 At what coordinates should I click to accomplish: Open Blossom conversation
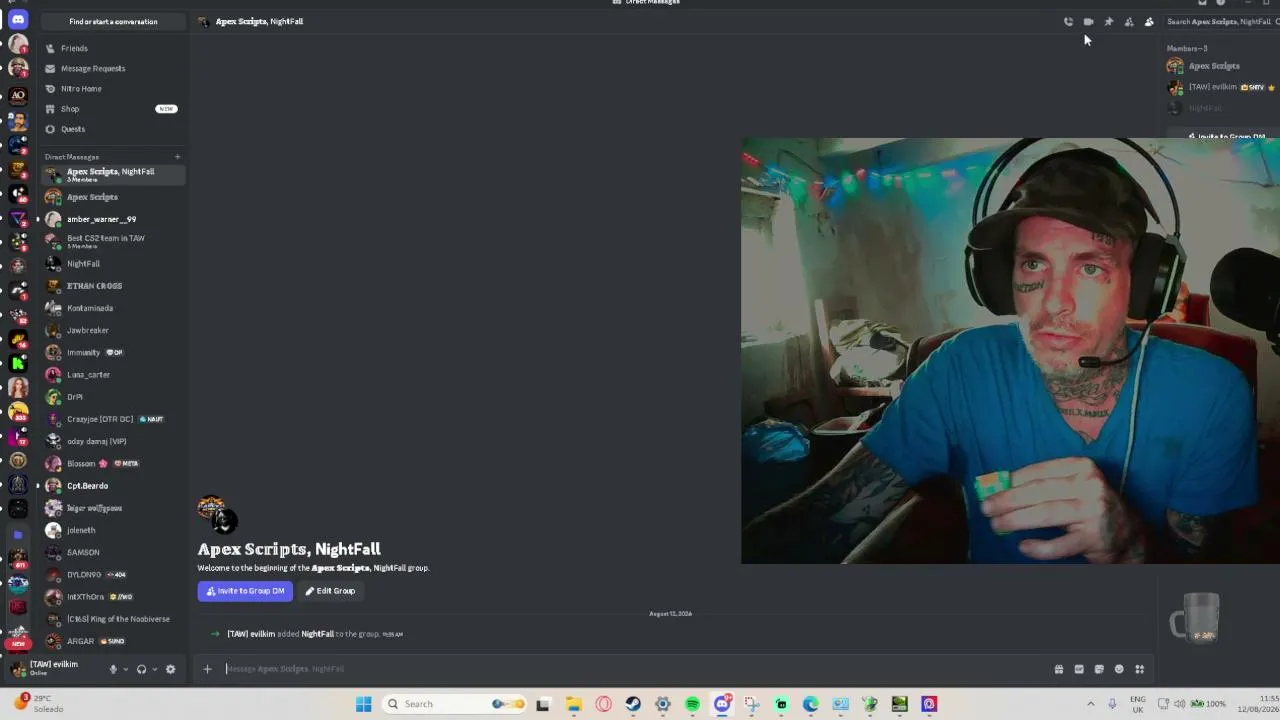(x=113, y=463)
